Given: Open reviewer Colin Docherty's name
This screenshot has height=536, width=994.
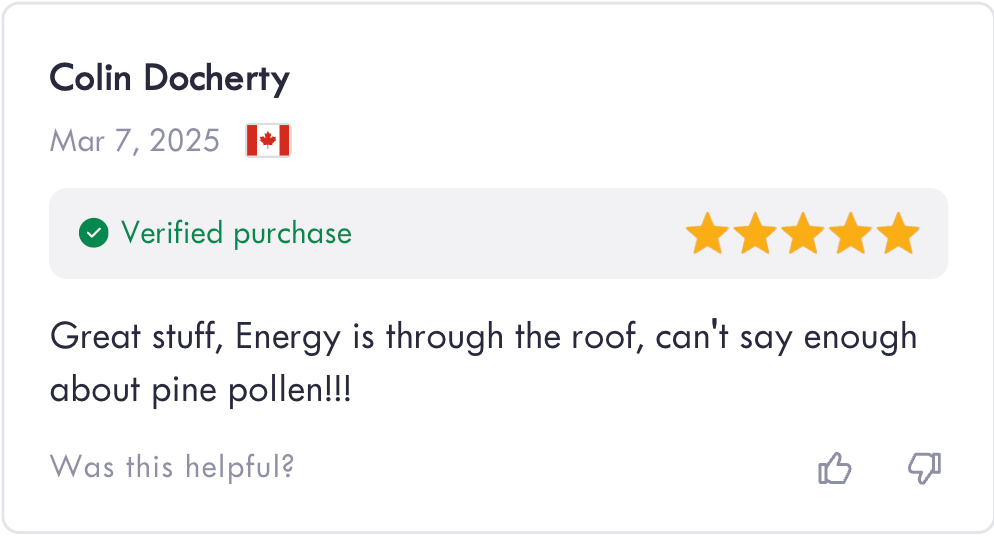Looking at the screenshot, I should pyautogui.click(x=169, y=77).
